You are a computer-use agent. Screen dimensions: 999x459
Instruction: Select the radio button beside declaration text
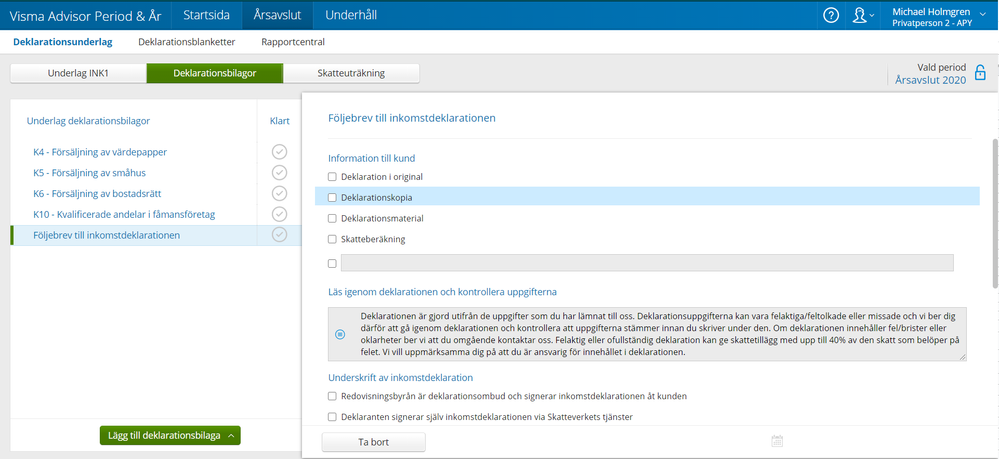tap(340, 334)
